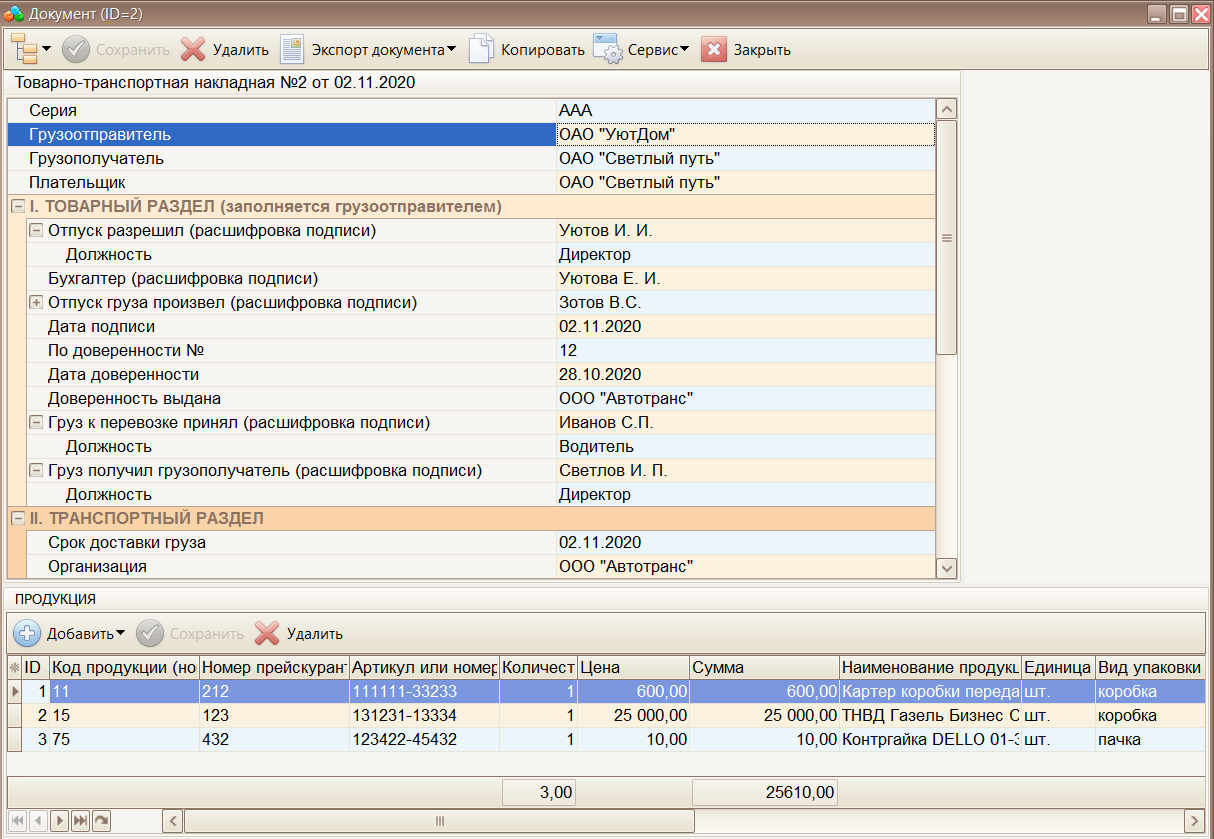Edit the Грузоотправитель value ОАО "УютДом"

[x=745, y=134]
